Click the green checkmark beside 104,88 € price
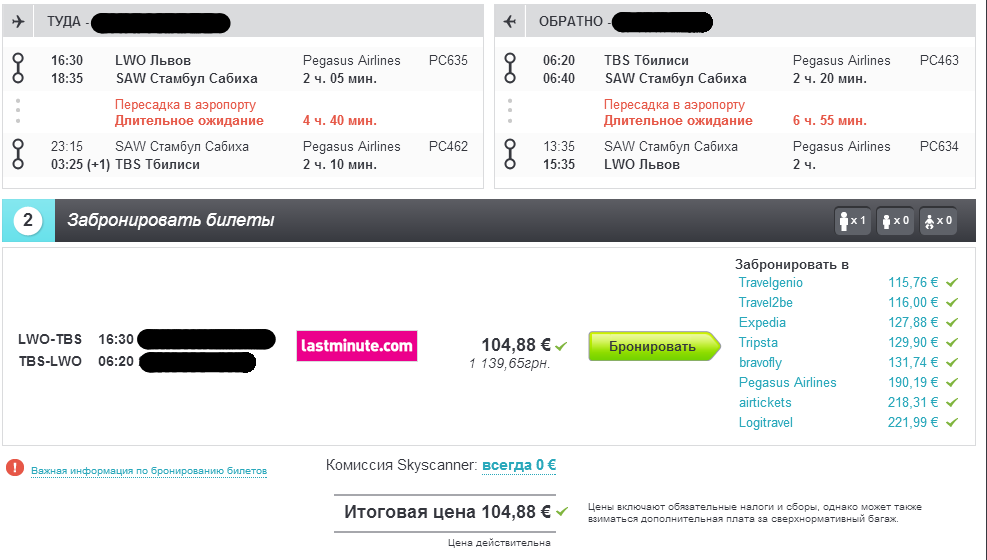This screenshot has width=987, height=560. point(562,346)
